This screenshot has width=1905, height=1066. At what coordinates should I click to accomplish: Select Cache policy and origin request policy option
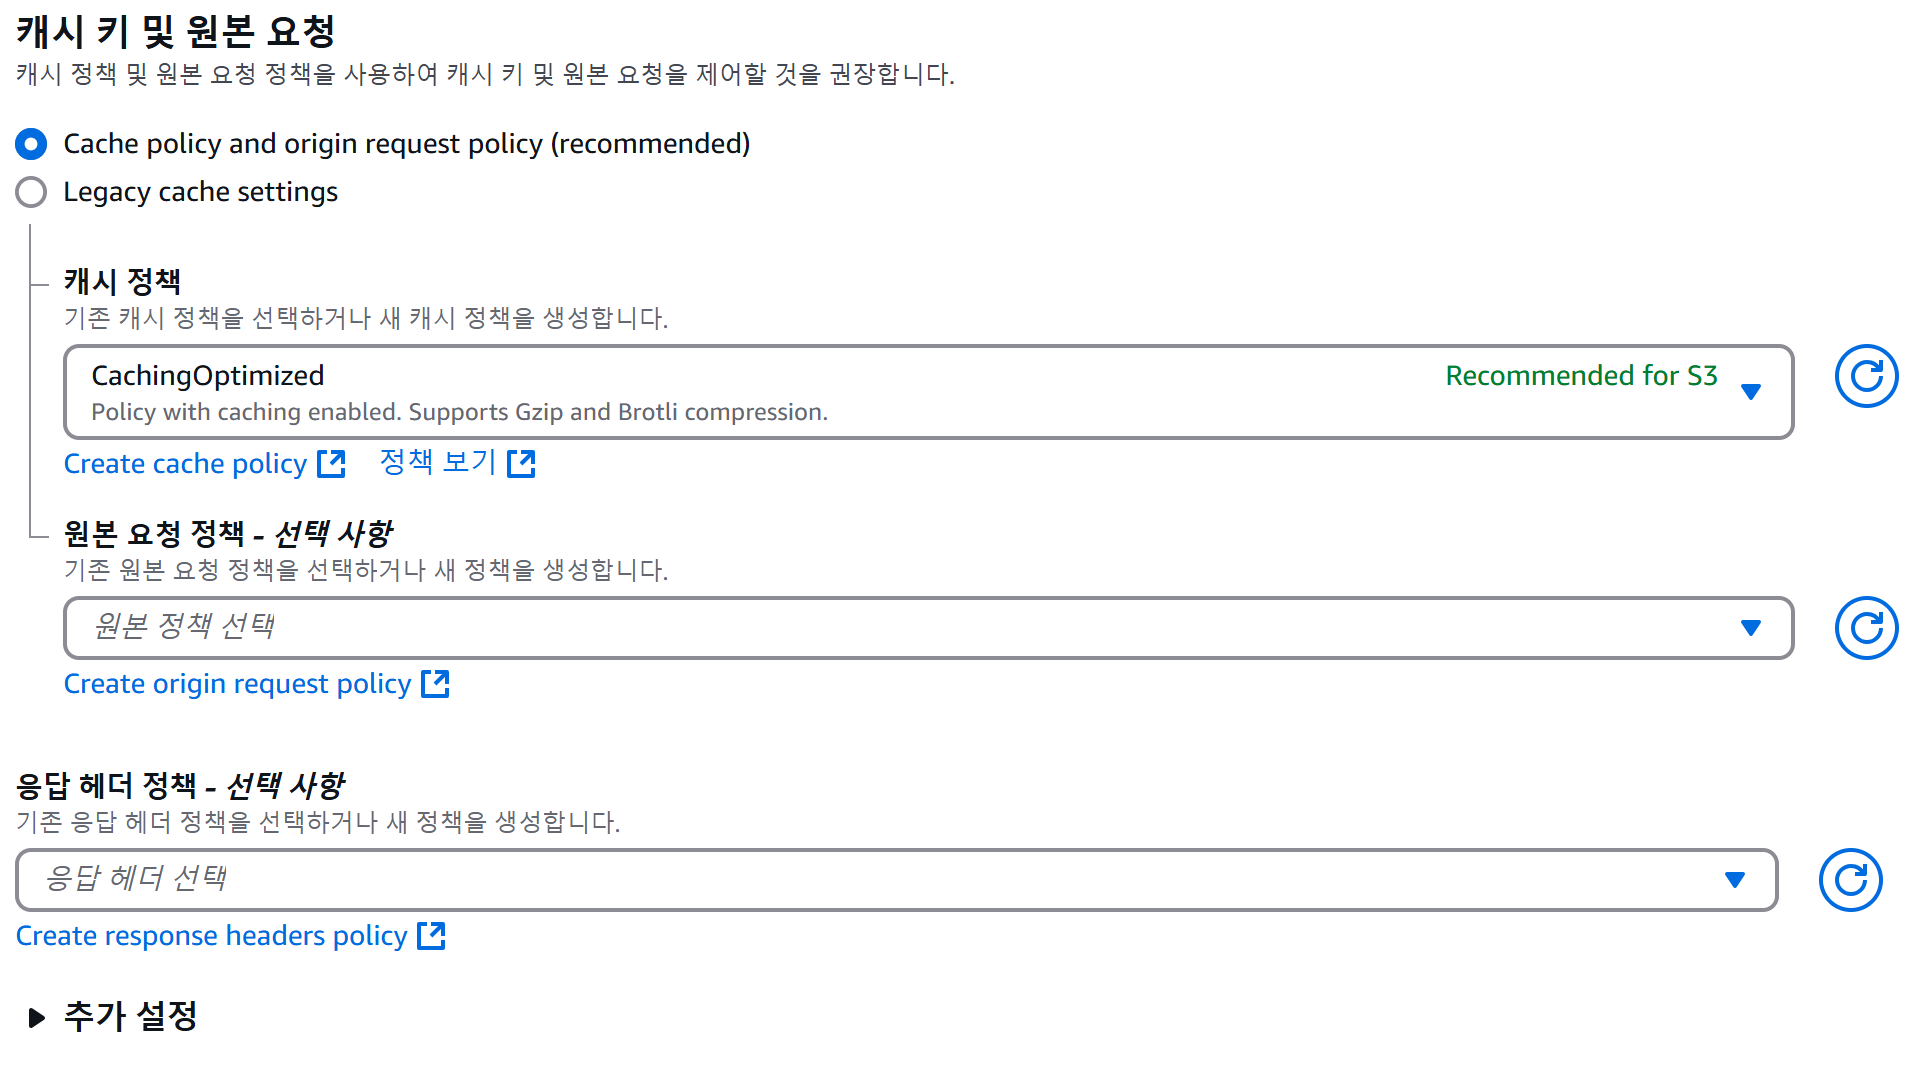[x=31, y=144]
